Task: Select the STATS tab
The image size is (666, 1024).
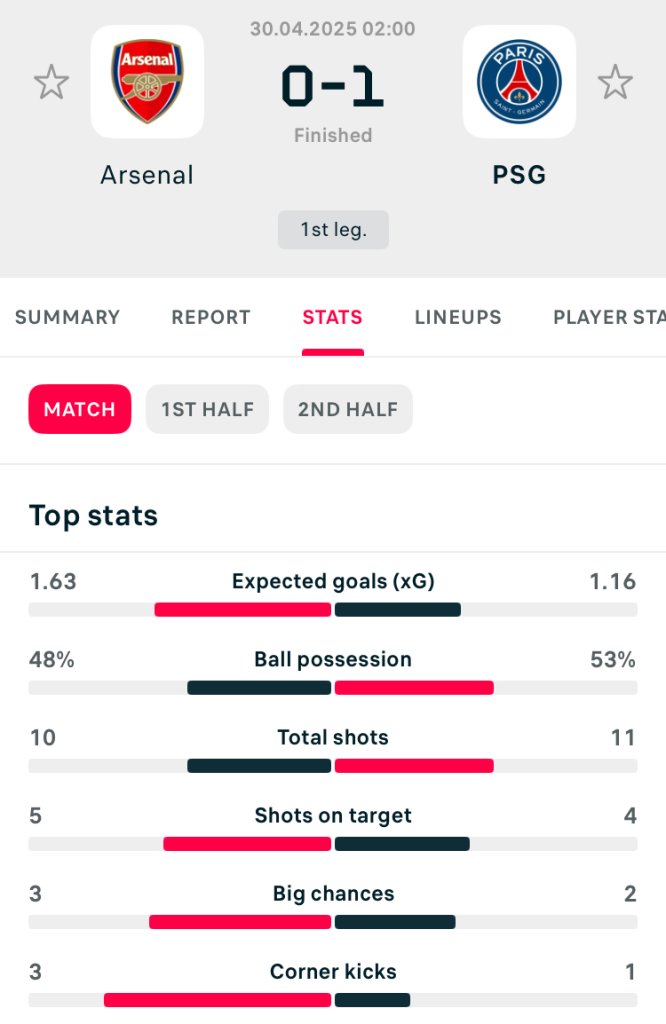Action: tap(332, 317)
